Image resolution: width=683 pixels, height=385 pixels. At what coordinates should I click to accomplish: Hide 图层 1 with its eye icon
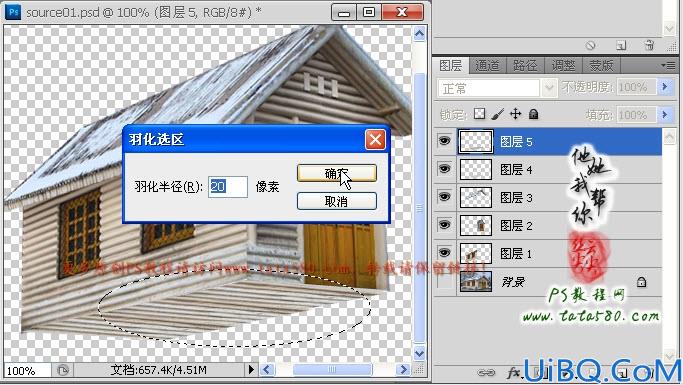[444, 253]
